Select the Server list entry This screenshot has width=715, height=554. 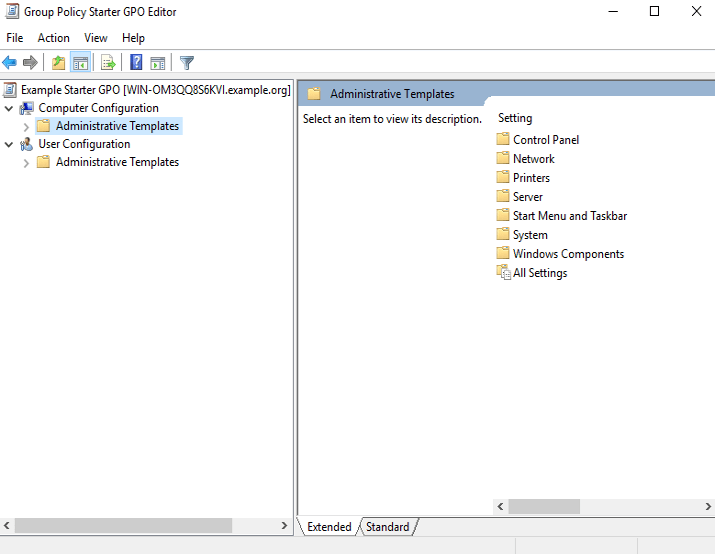(x=528, y=197)
